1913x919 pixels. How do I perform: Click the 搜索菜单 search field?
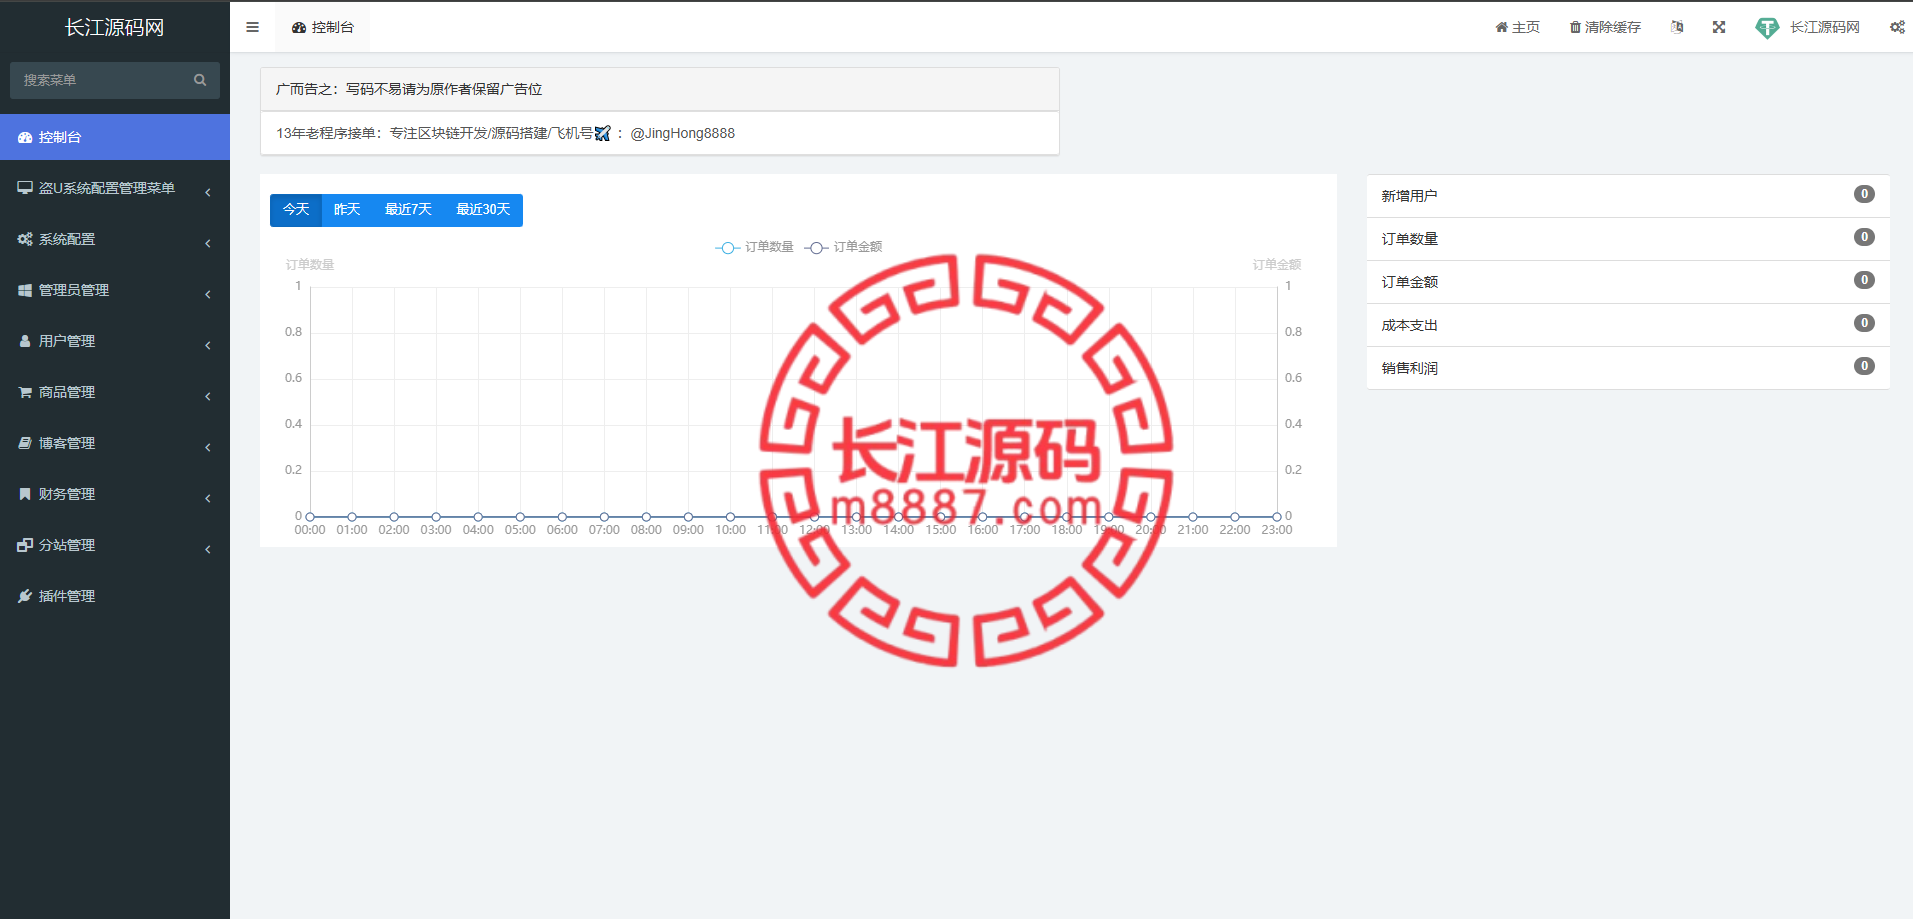(x=115, y=80)
